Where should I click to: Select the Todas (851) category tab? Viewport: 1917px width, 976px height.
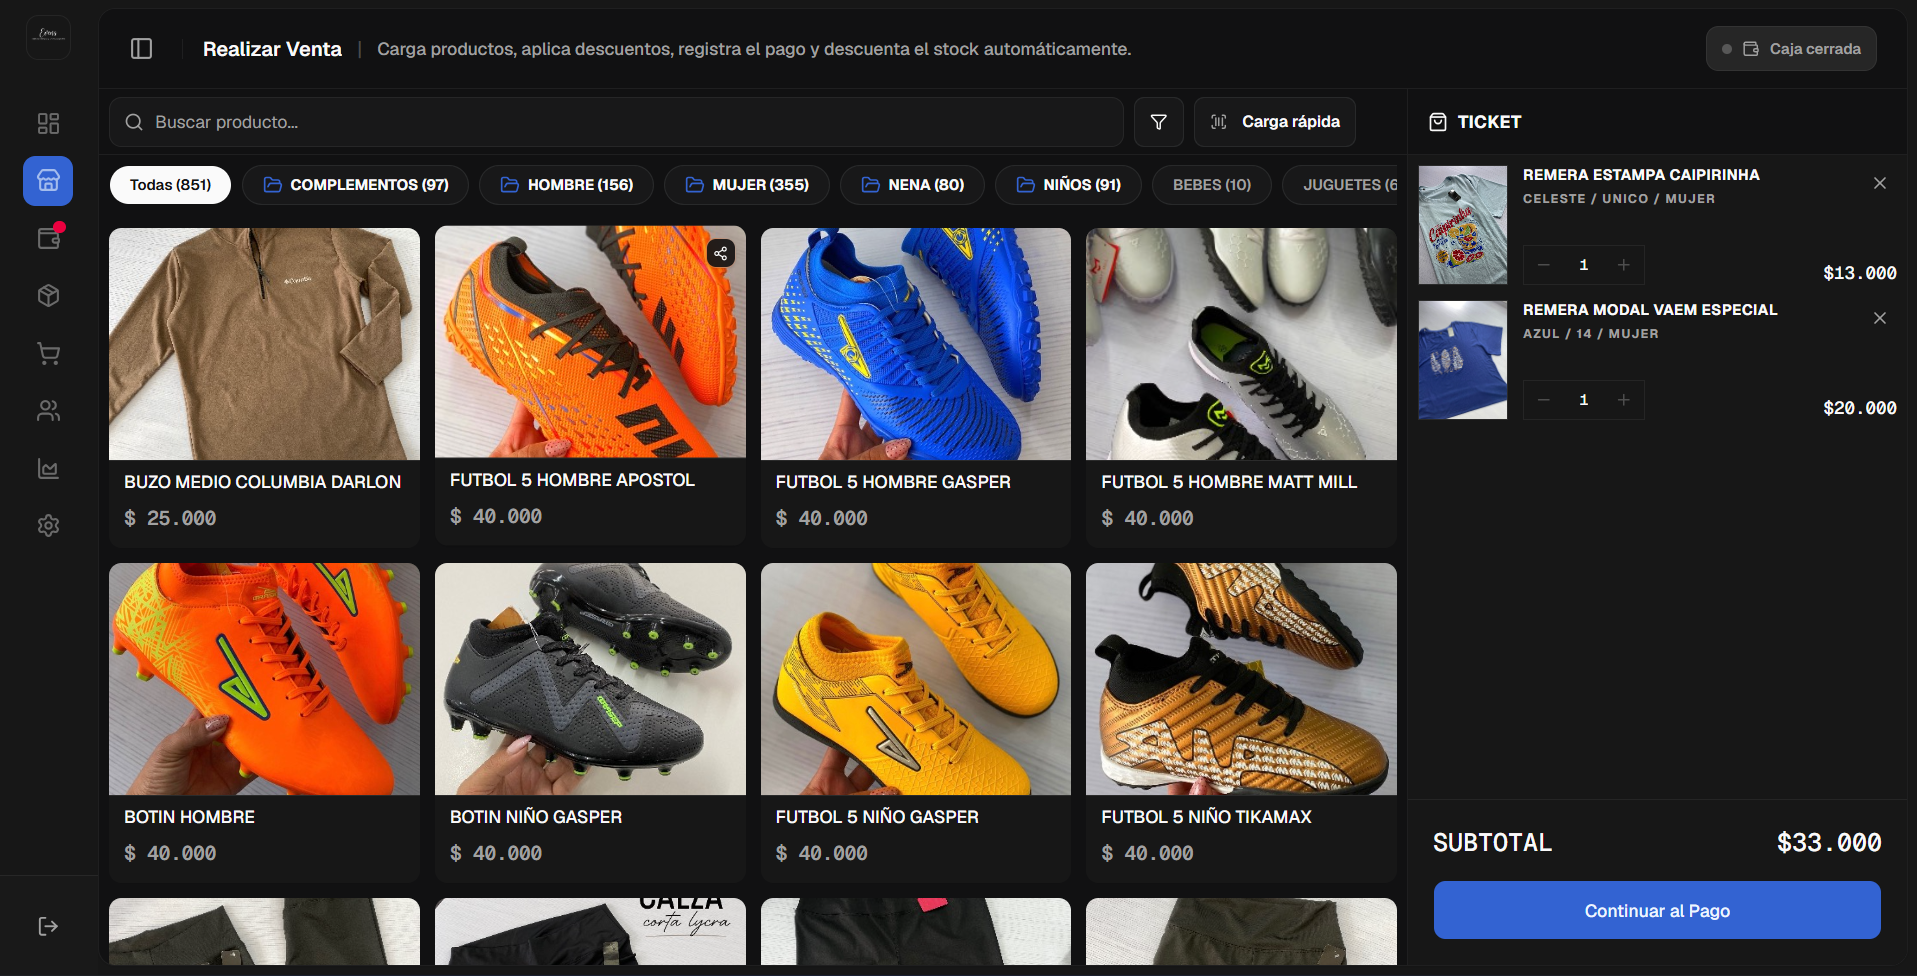tap(170, 185)
